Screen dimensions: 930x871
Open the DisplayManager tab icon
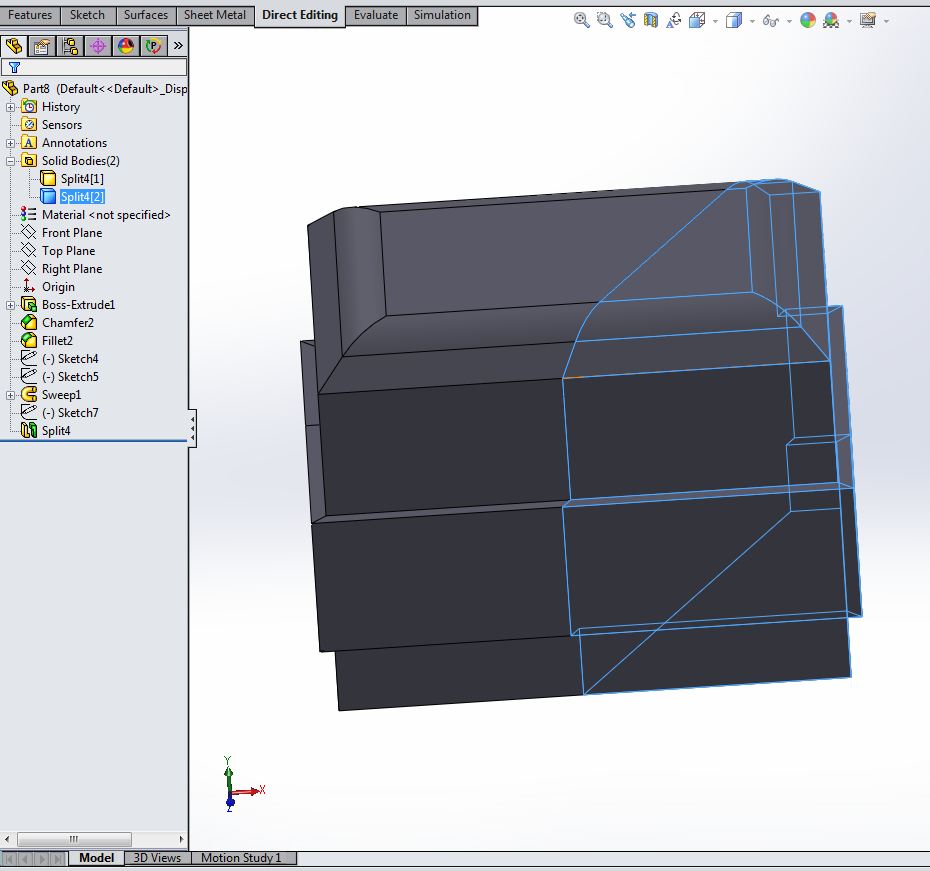[x=125, y=46]
